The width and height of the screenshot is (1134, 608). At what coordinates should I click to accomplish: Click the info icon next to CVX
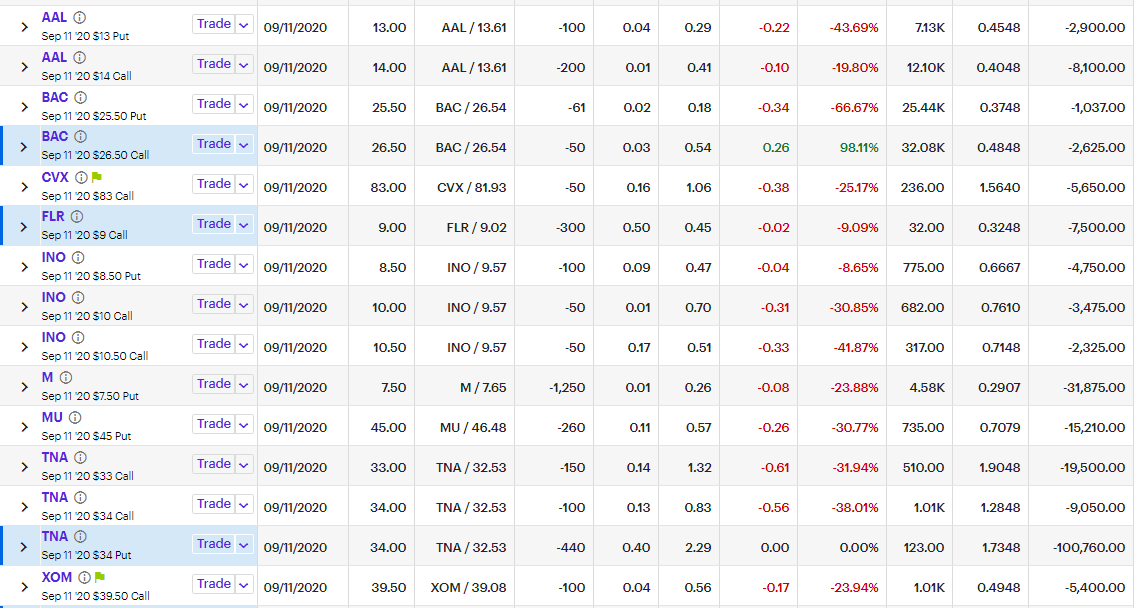coord(81,177)
